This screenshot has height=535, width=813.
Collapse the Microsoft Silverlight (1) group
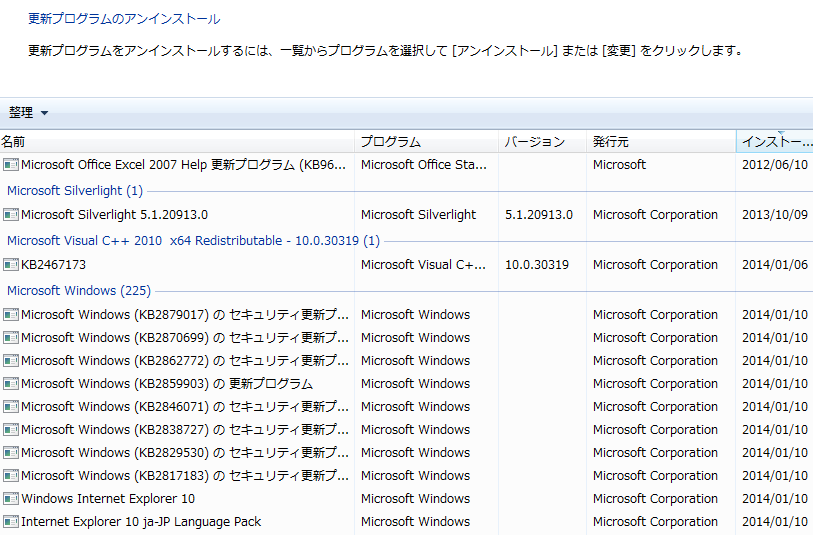[x=75, y=190]
